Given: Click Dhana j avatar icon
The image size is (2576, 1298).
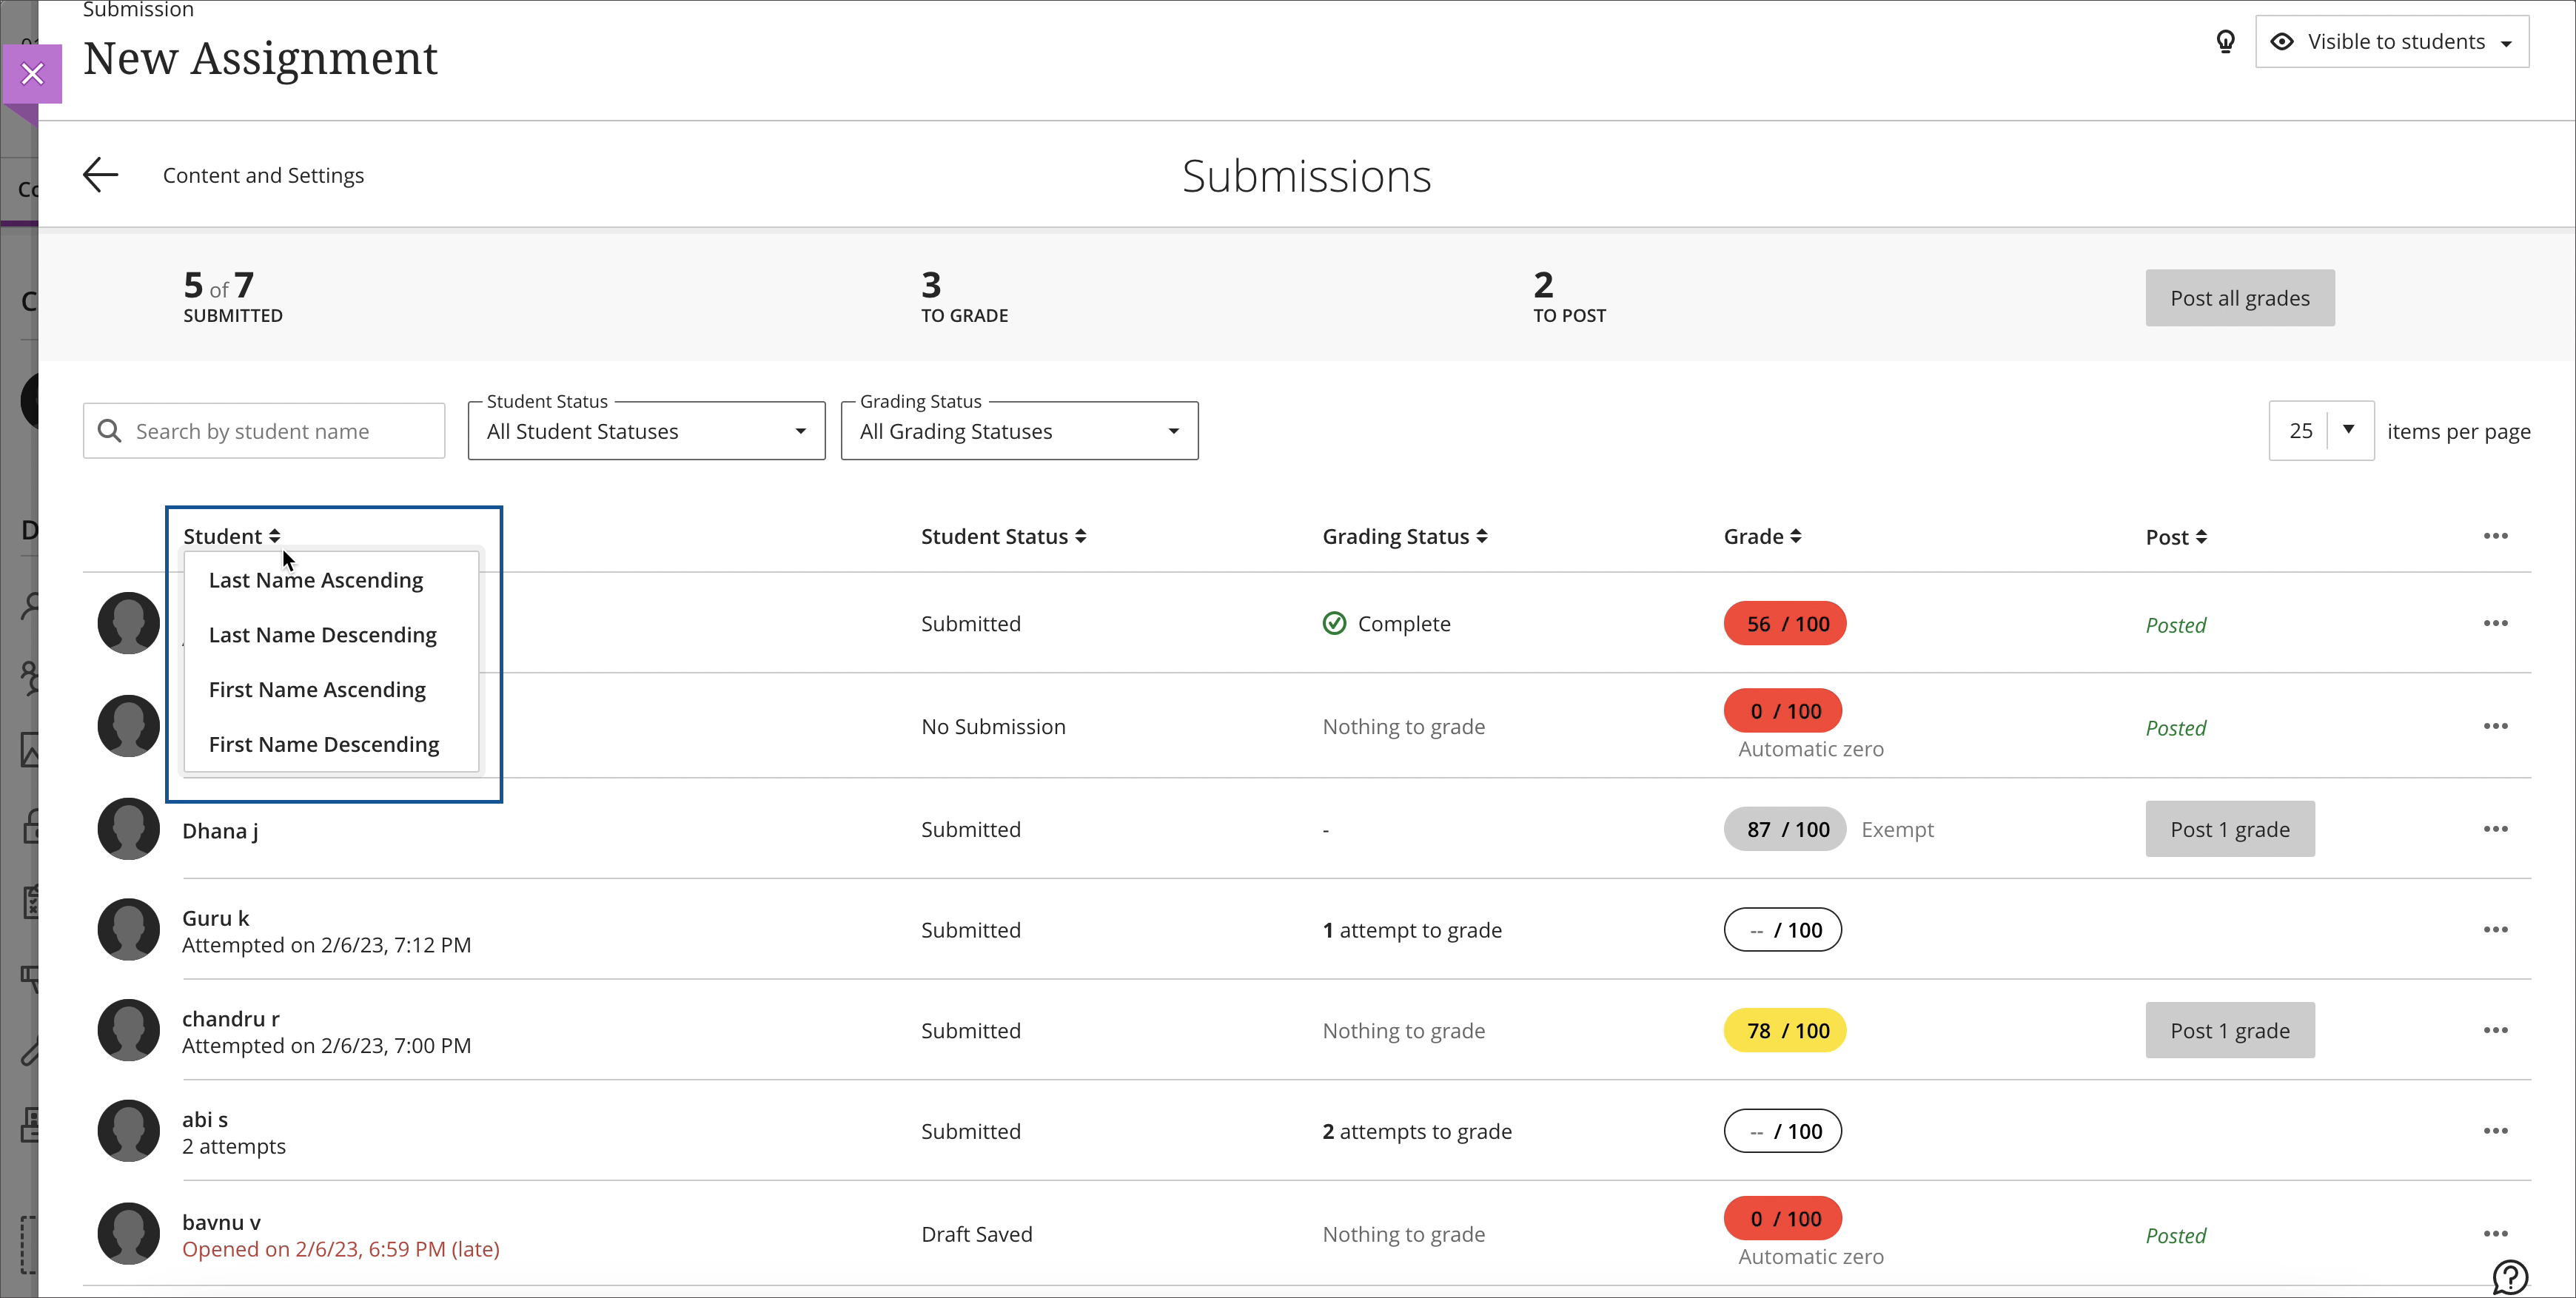Looking at the screenshot, I should [128, 829].
